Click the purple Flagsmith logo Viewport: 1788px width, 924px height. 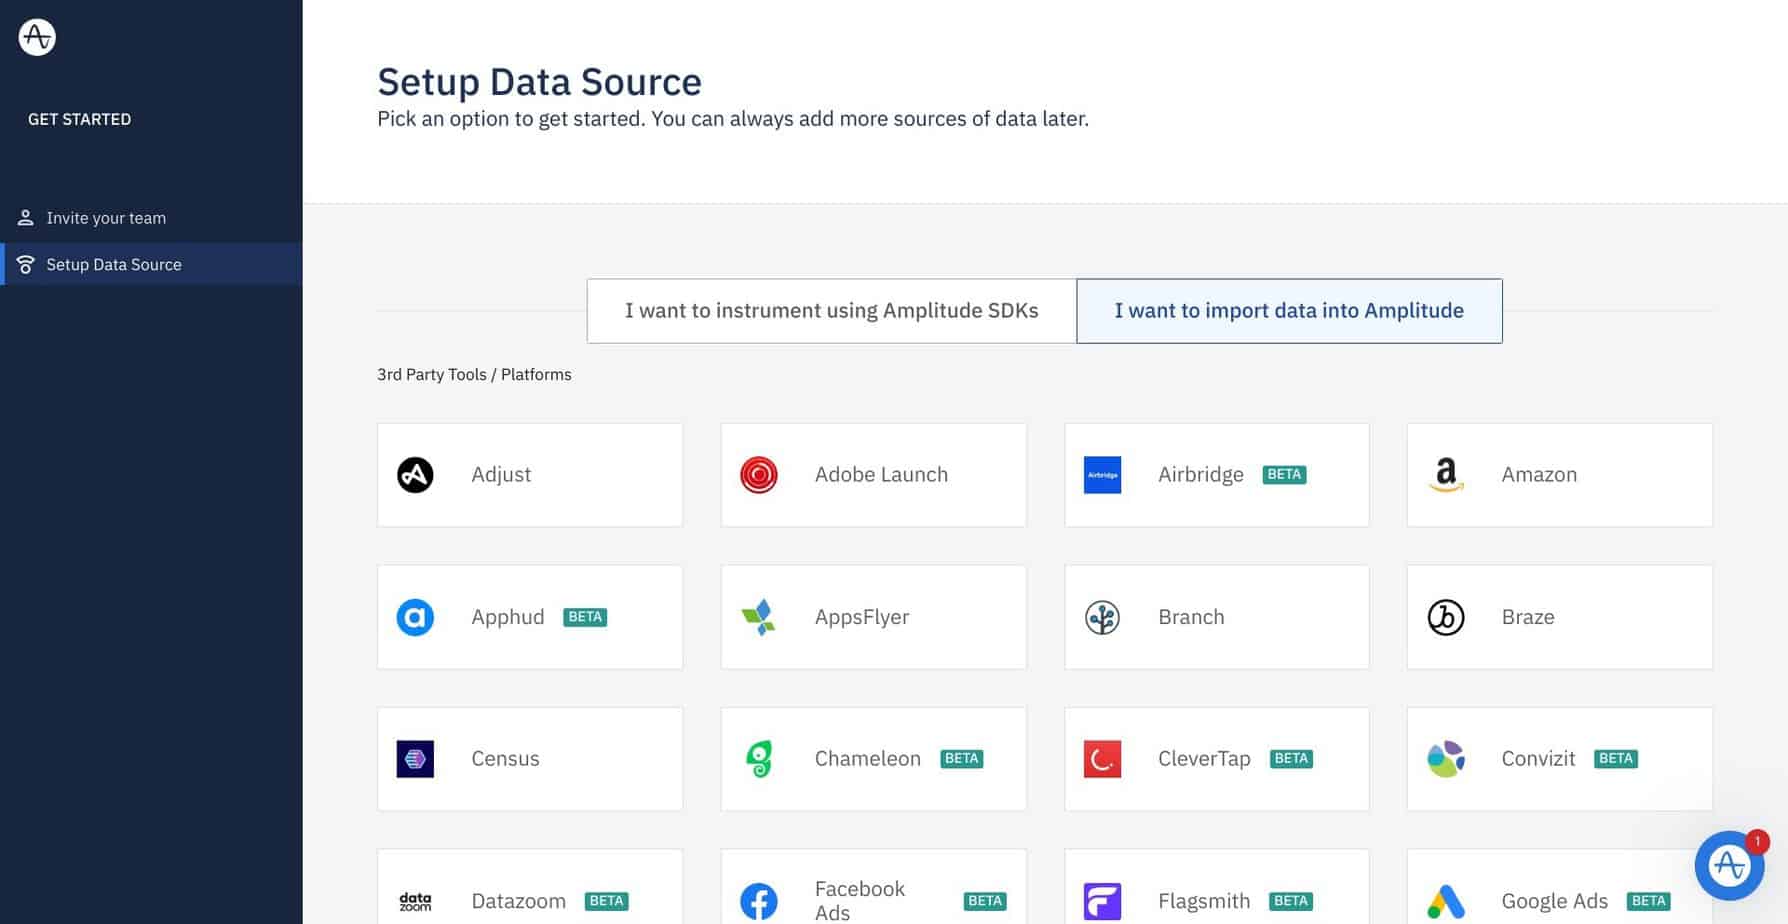click(x=1102, y=901)
